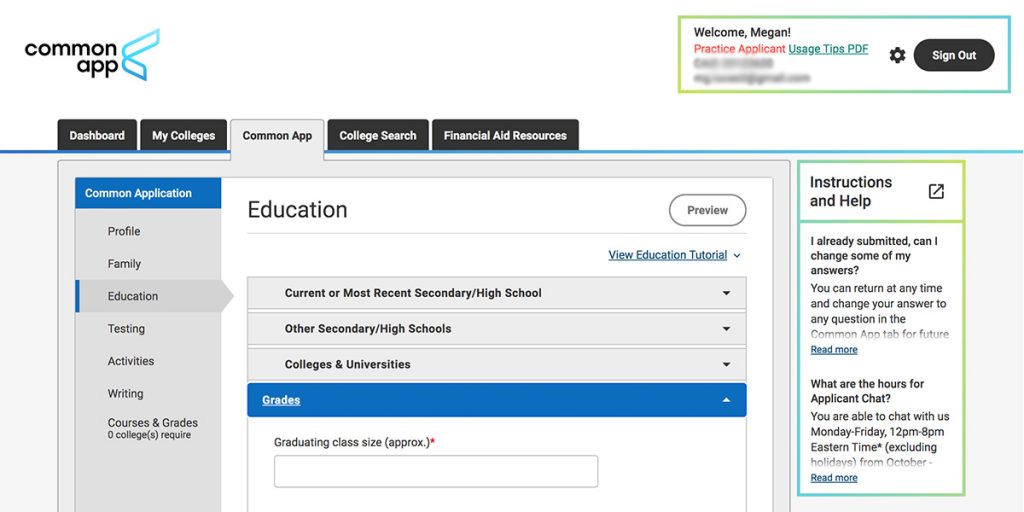Expand Current or Most Recent Secondary/High School section
This screenshot has height=512, width=1024.
click(x=496, y=293)
